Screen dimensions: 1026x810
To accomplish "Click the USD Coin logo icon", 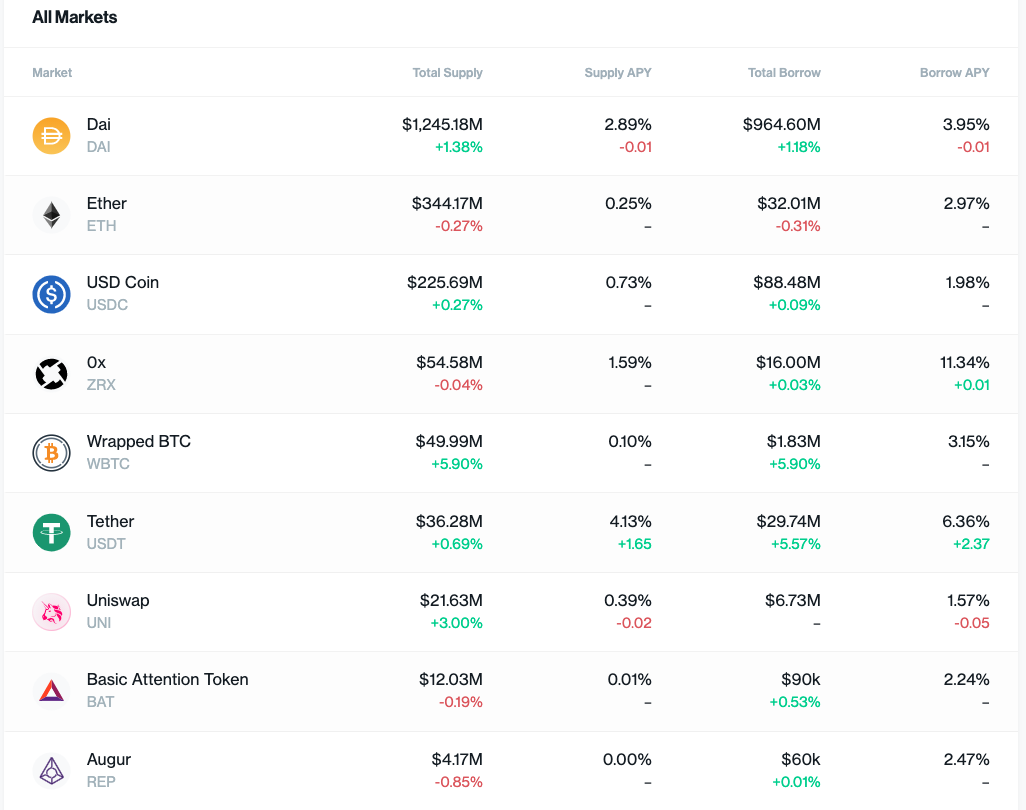I will click(52, 294).
